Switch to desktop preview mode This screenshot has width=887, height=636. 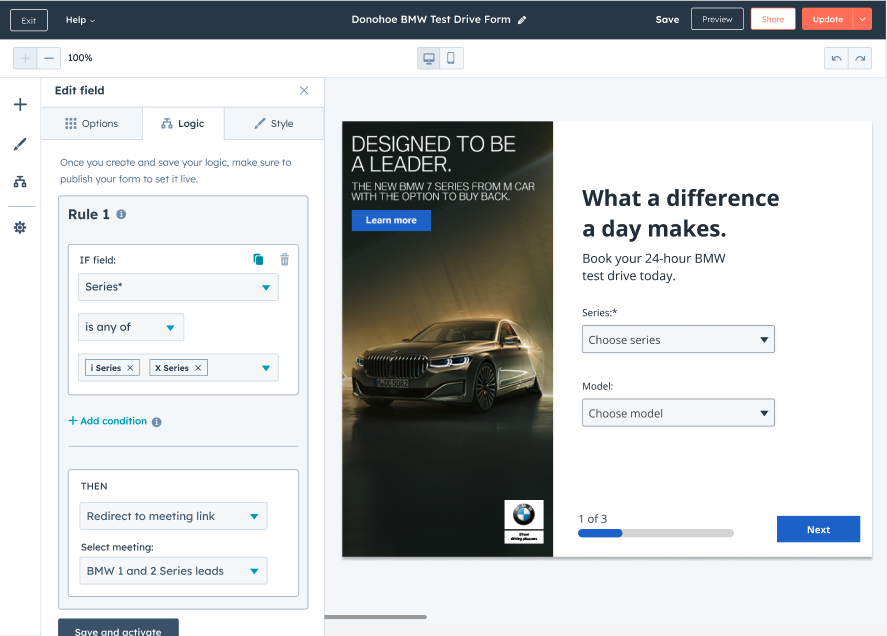pyautogui.click(x=428, y=58)
